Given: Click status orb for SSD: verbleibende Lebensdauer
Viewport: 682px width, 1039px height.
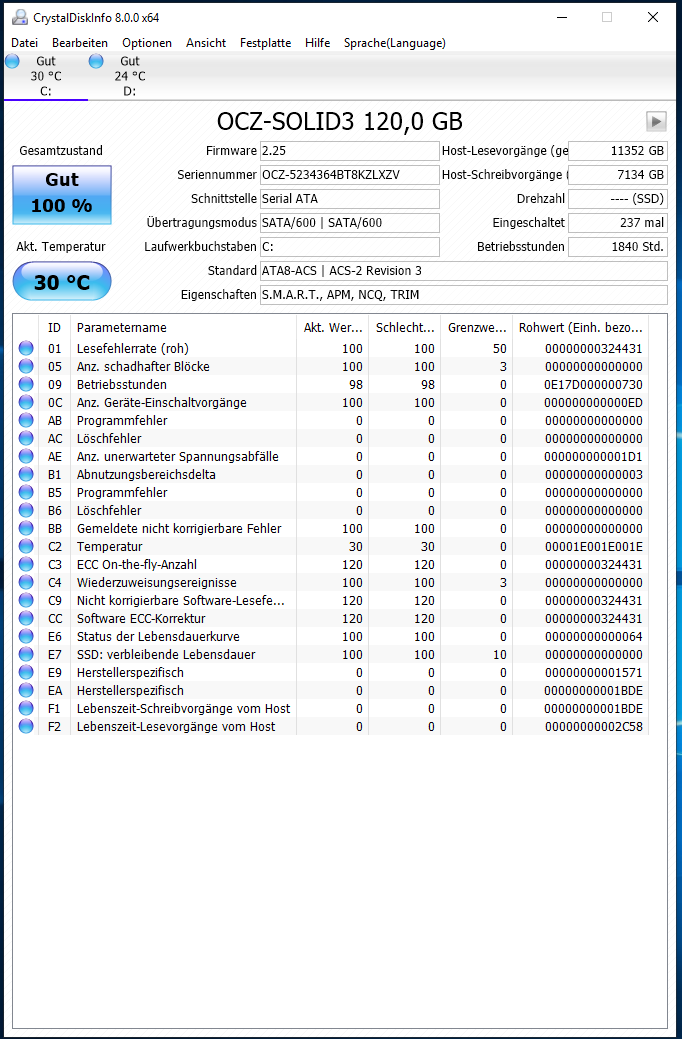Looking at the screenshot, I should click(x=26, y=654).
